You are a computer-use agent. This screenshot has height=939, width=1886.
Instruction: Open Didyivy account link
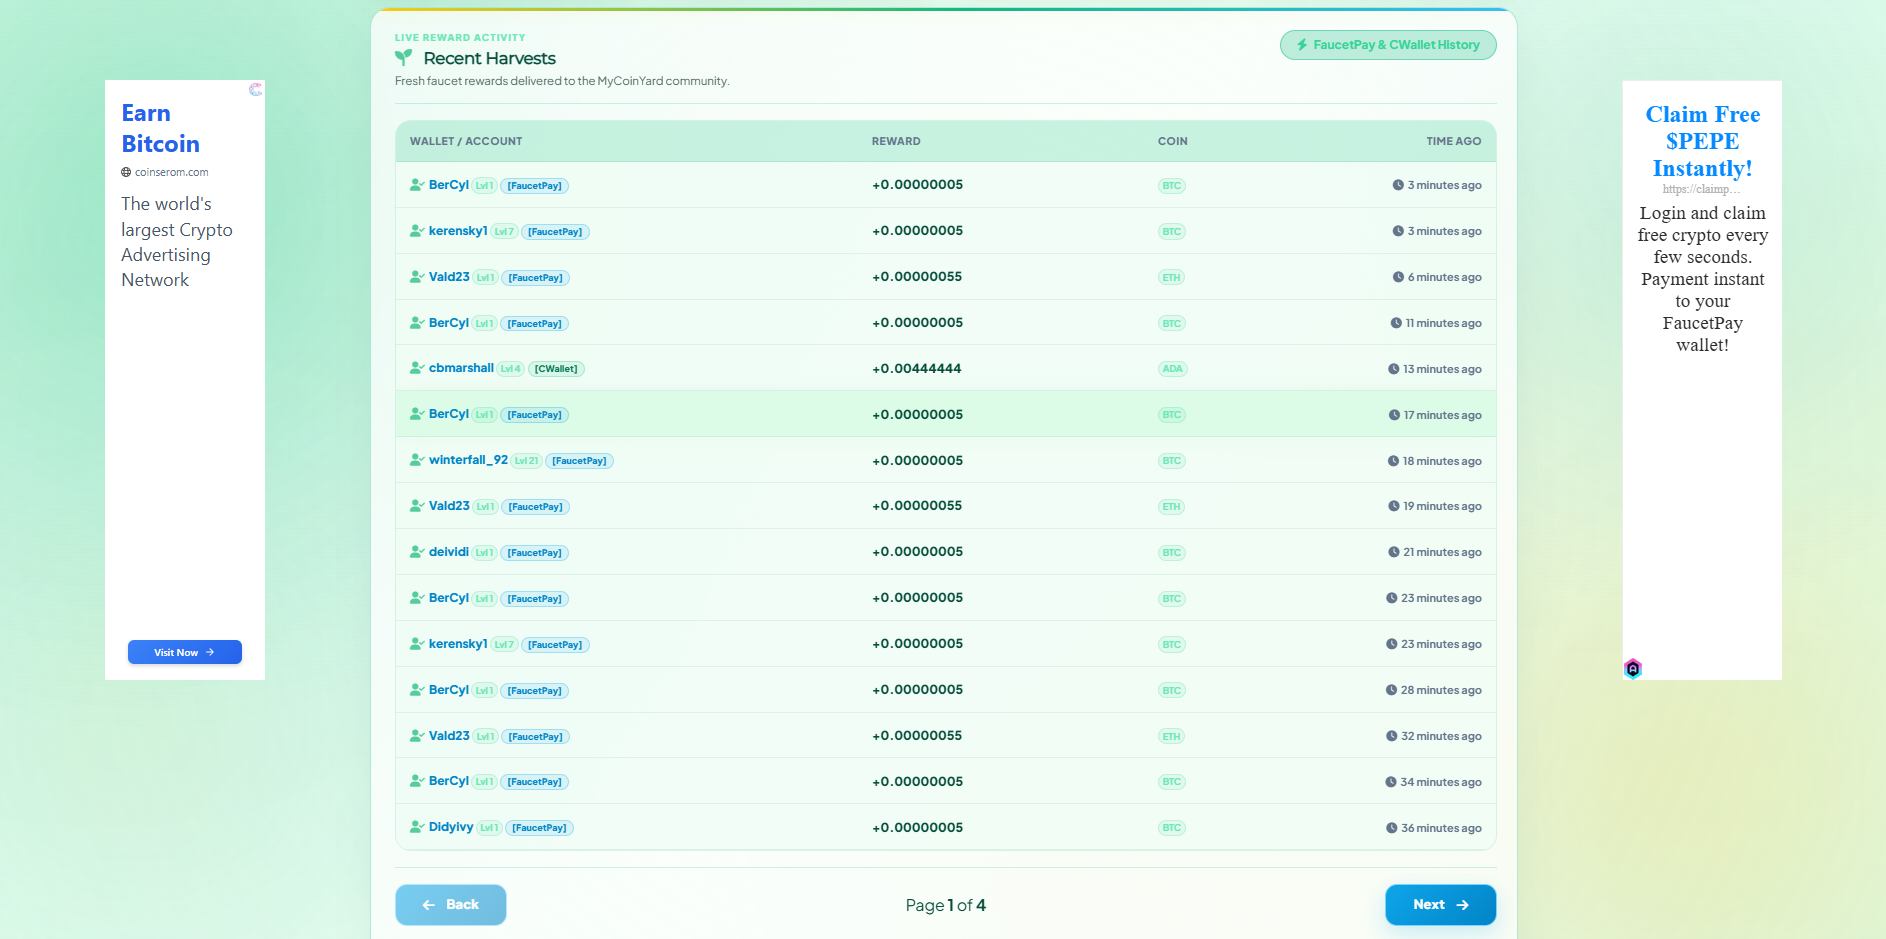[x=451, y=827]
